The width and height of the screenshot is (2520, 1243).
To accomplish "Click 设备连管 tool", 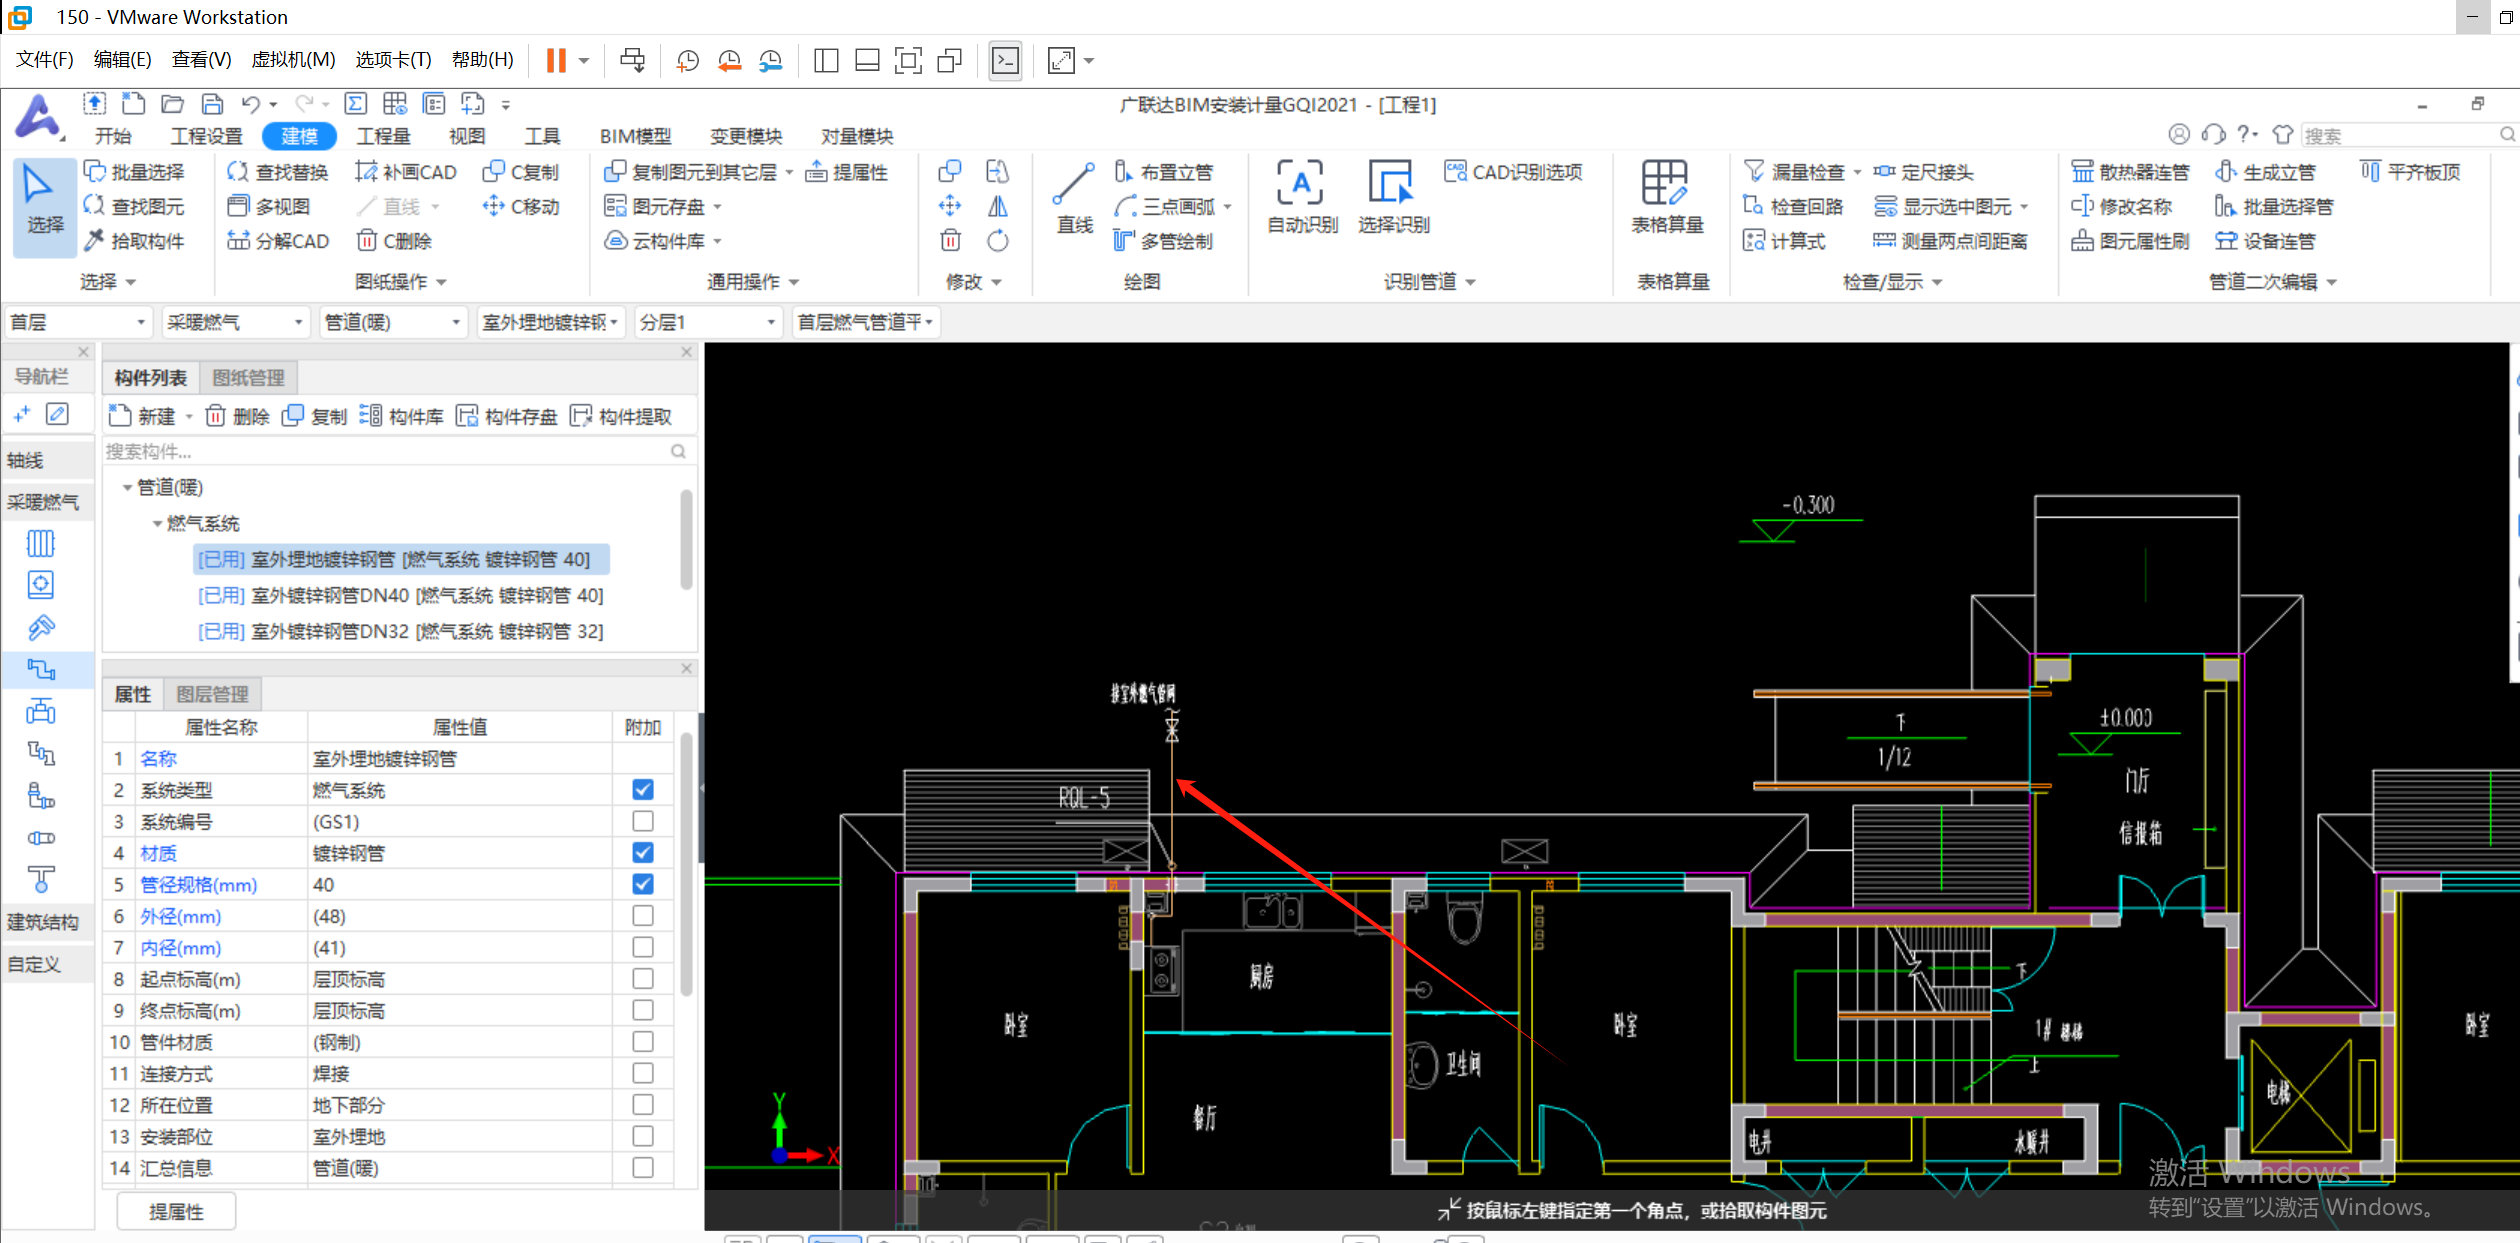I will coord(2265,241).
